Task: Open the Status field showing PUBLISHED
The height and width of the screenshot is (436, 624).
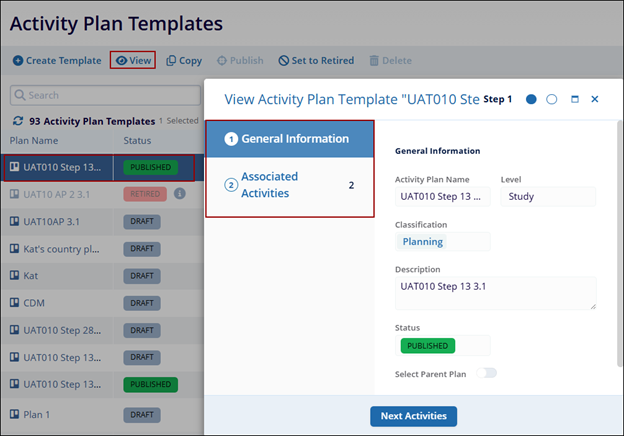Action: (x=442, y=346)
